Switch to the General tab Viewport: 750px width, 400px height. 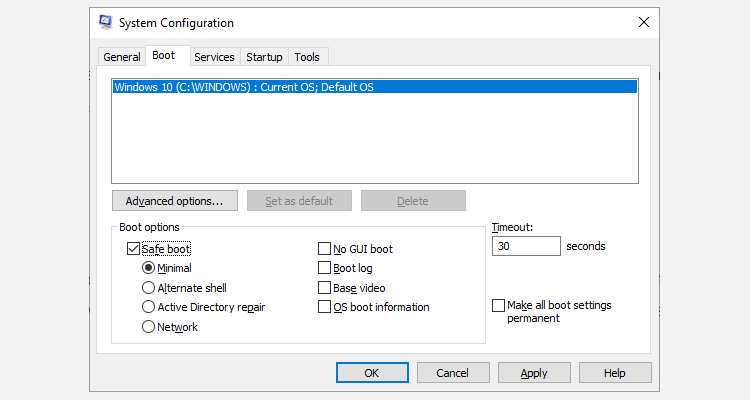[x=122, y=57]
